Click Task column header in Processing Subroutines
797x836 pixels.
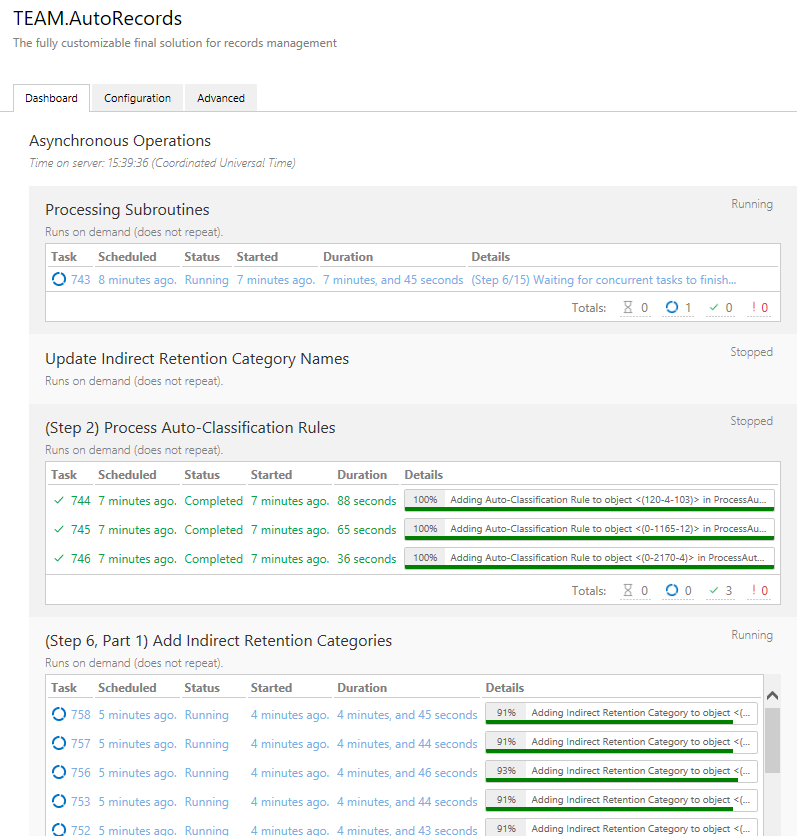[x=64, y=256]
